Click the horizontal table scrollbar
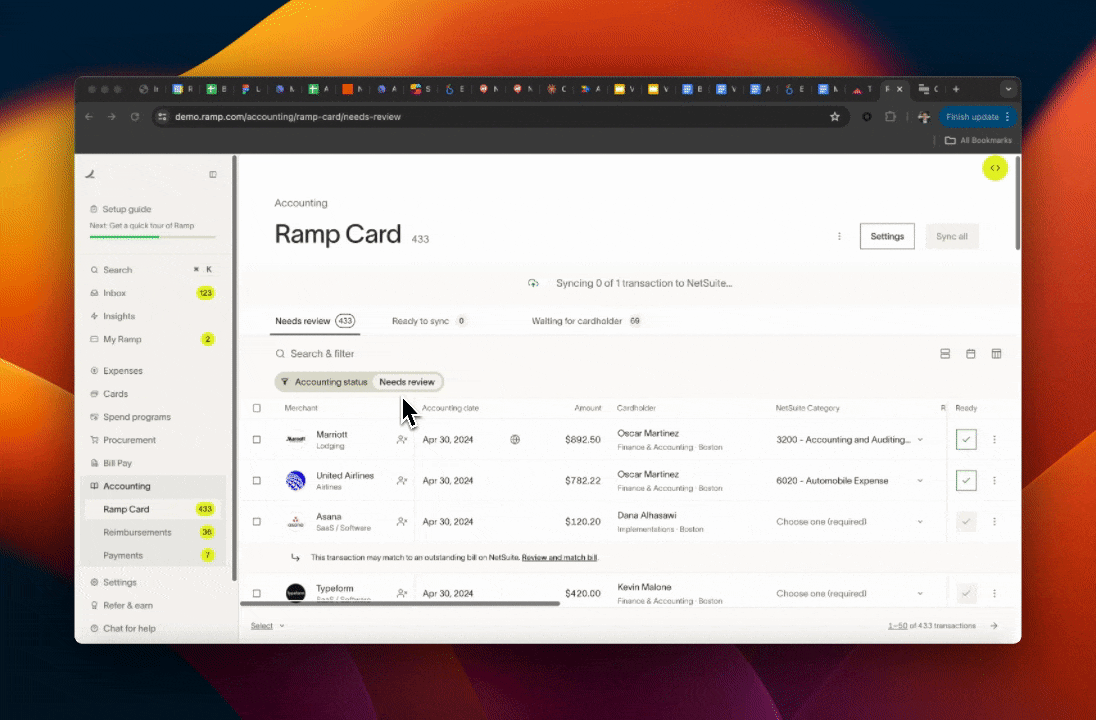The height and width of the screenshot is (720, 1096). 400,603
